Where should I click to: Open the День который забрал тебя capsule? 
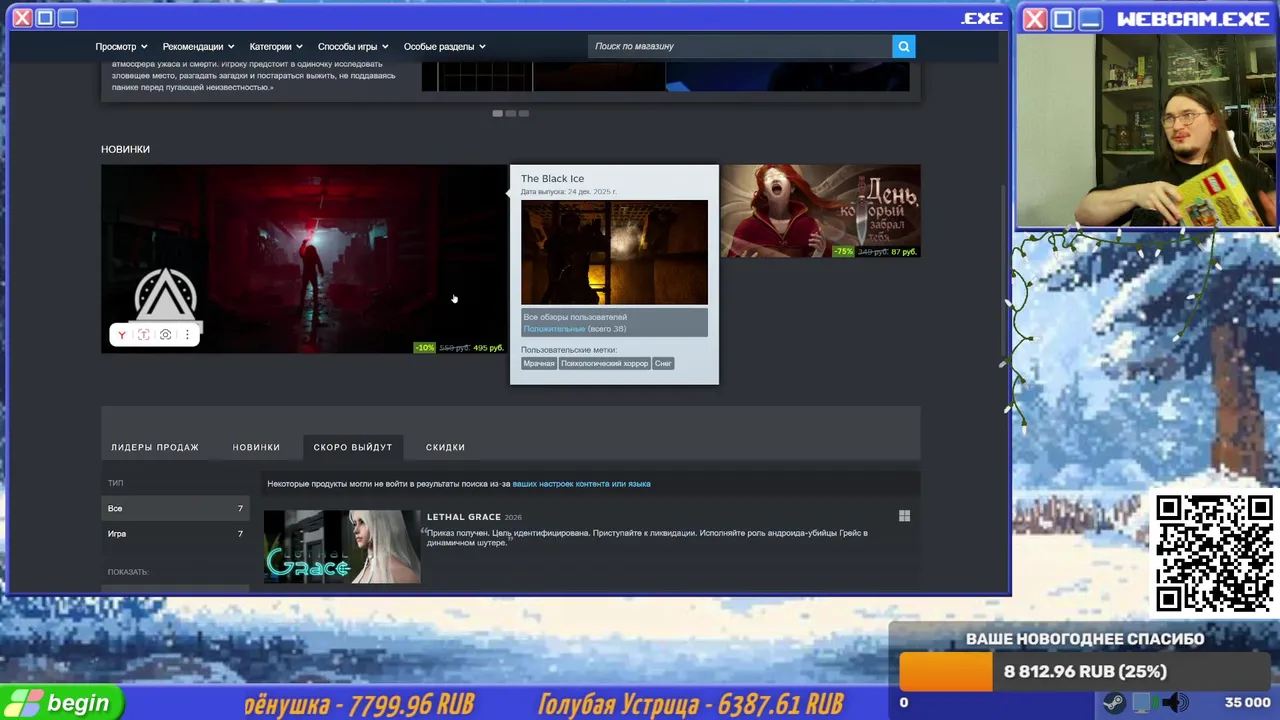pyautogui.click(x=820, y=211)
